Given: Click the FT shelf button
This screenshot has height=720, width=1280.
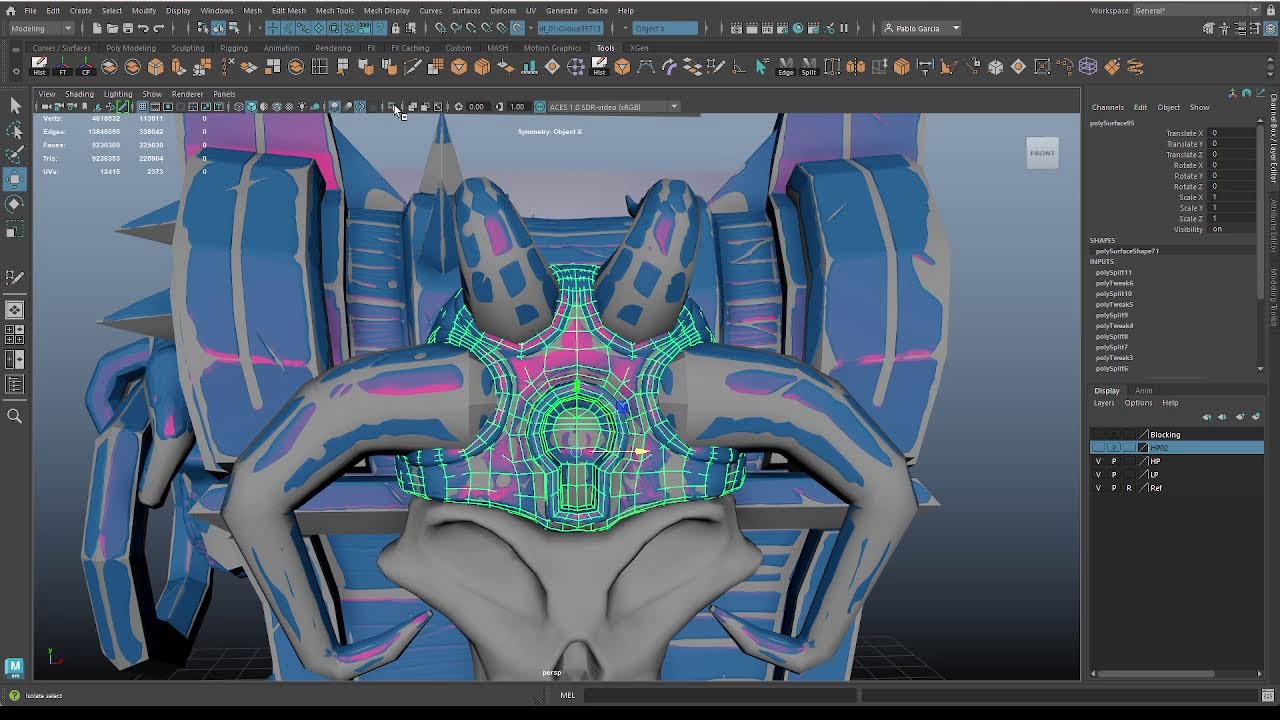Looking at the screenshot, I should pos(63,67).
